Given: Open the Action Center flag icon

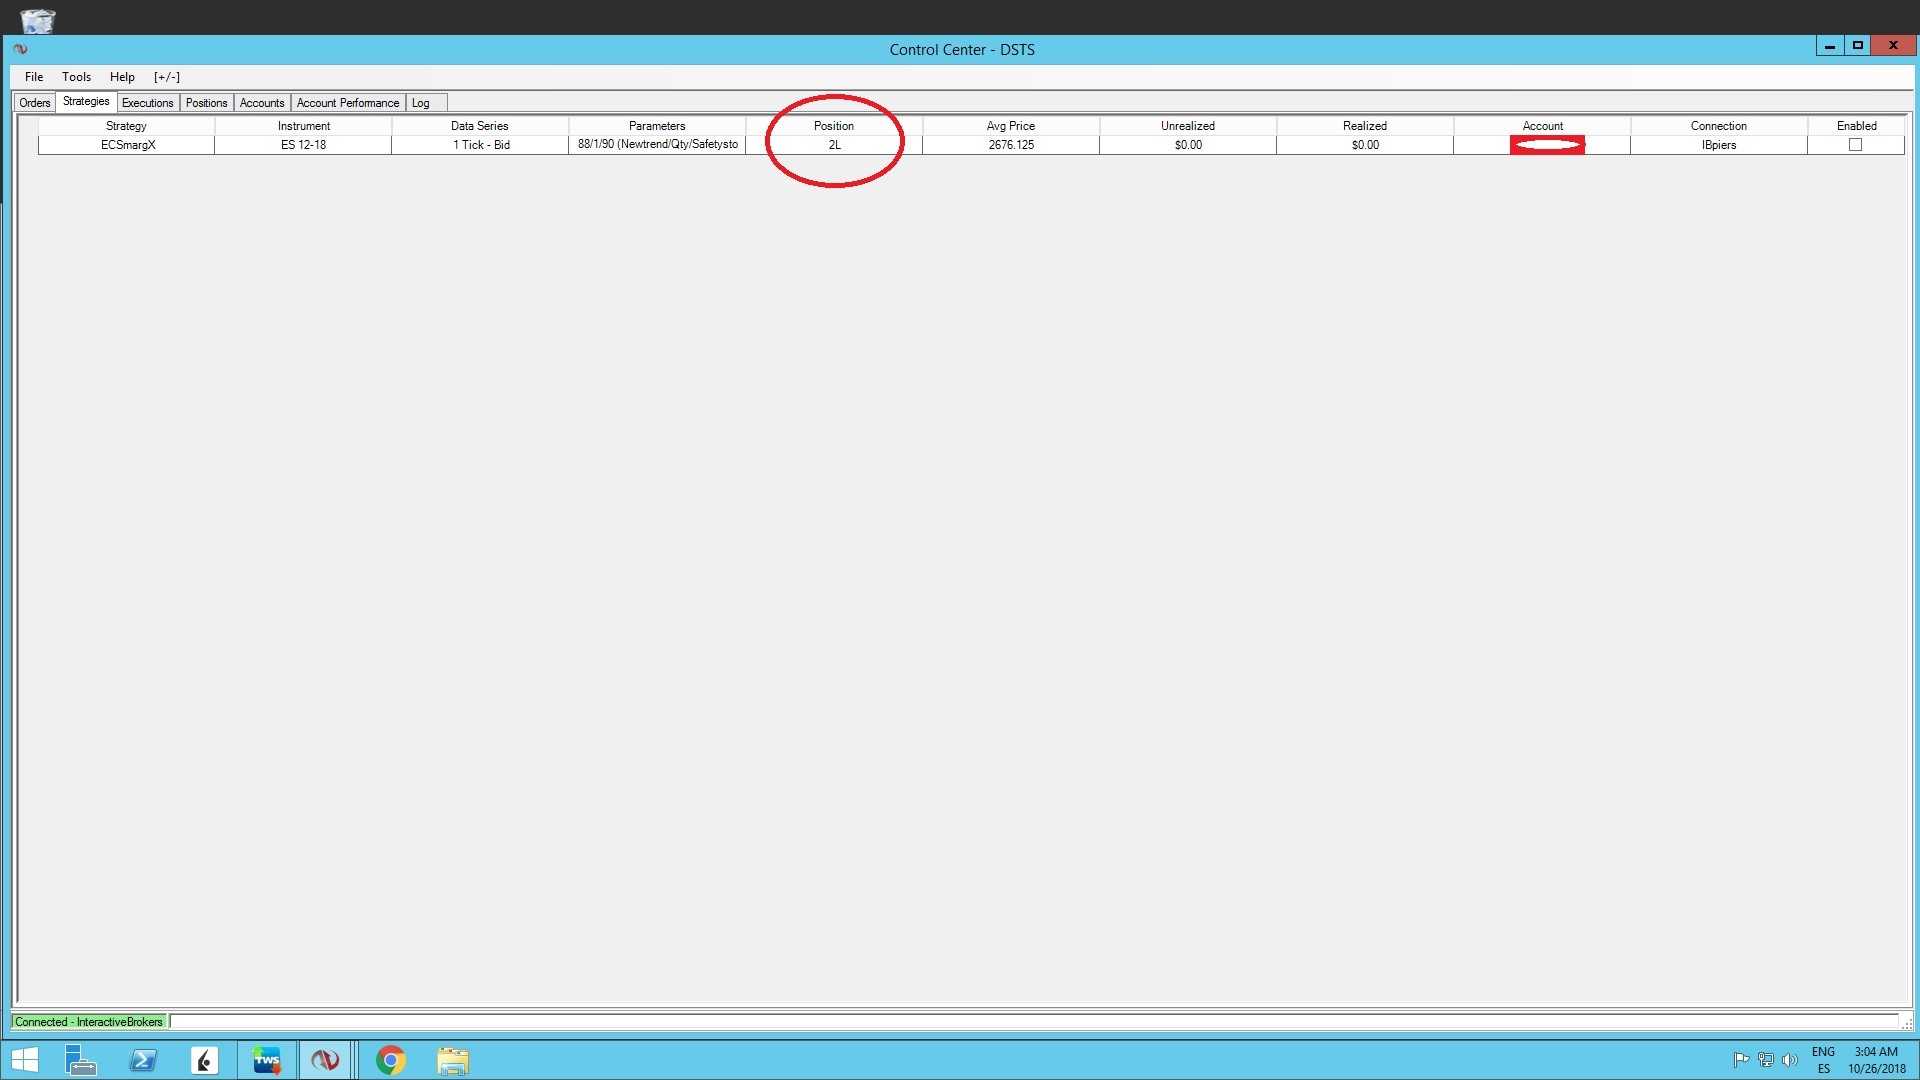Looking at the screenshot, I should coord(1741,1060).
